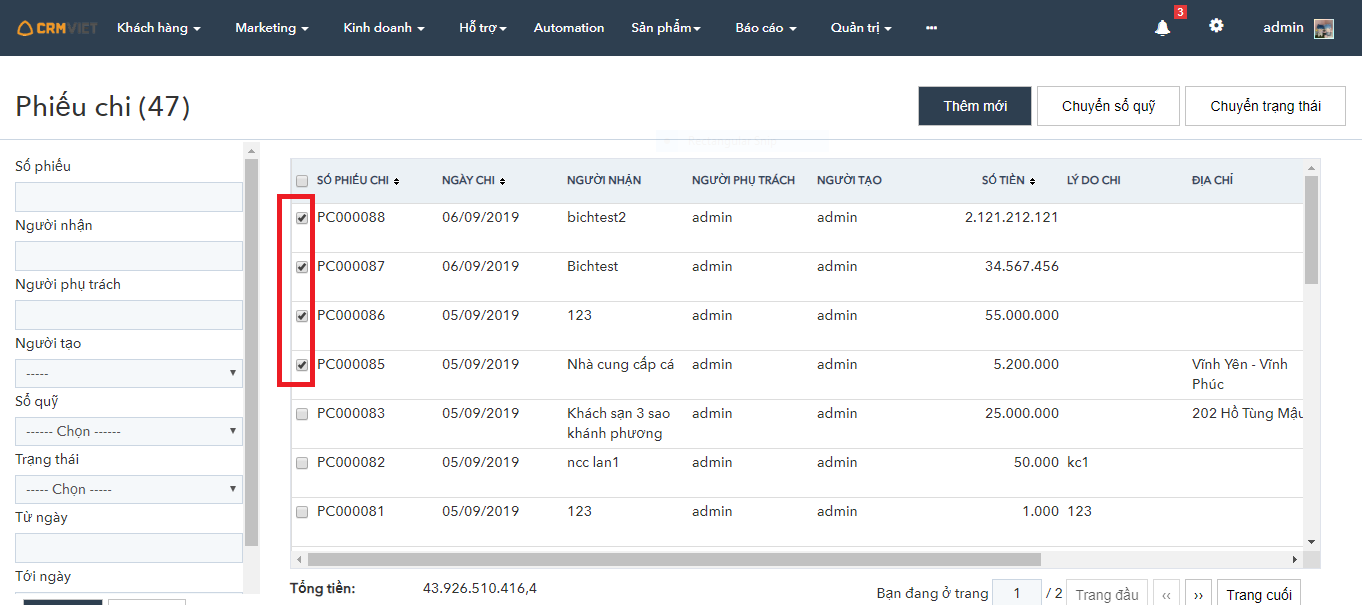Uncheck the PC000085 row checkbox
Screen dimensions: 1362x605
(302, 365)
